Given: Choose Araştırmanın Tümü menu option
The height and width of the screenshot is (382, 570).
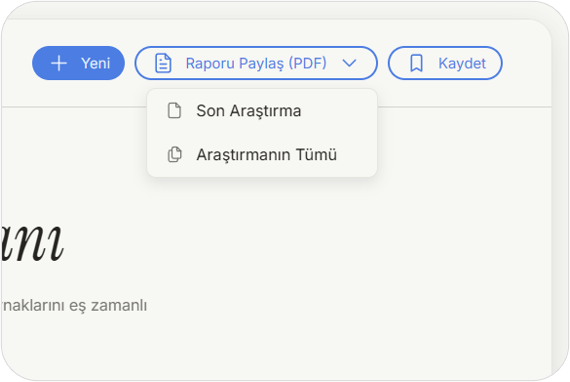Looking at the screenshot, I should point(262,154).
